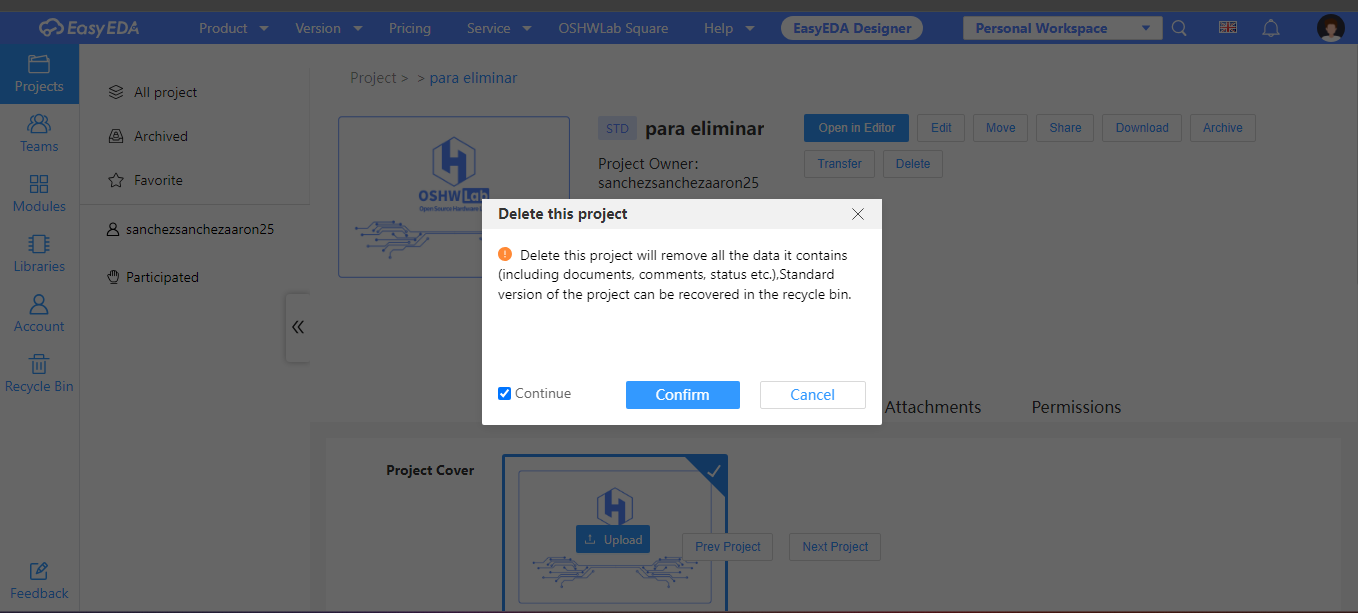The width and height of the screenshot is (1358, 613).
Task: Open the Personal Workspace dropdown
Action: coord(1062,28)
